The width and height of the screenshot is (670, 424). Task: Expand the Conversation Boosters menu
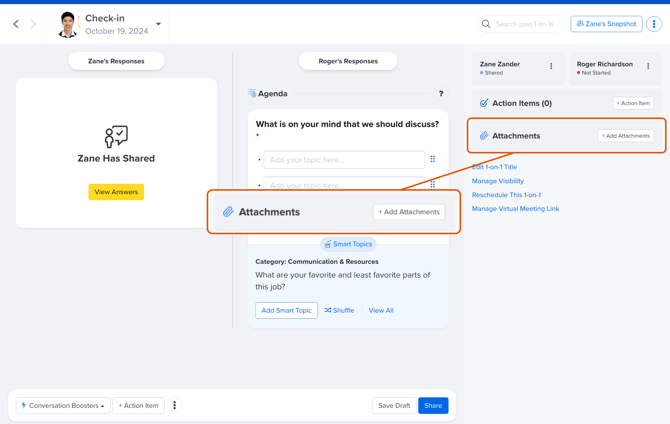(x=63, y=406)
